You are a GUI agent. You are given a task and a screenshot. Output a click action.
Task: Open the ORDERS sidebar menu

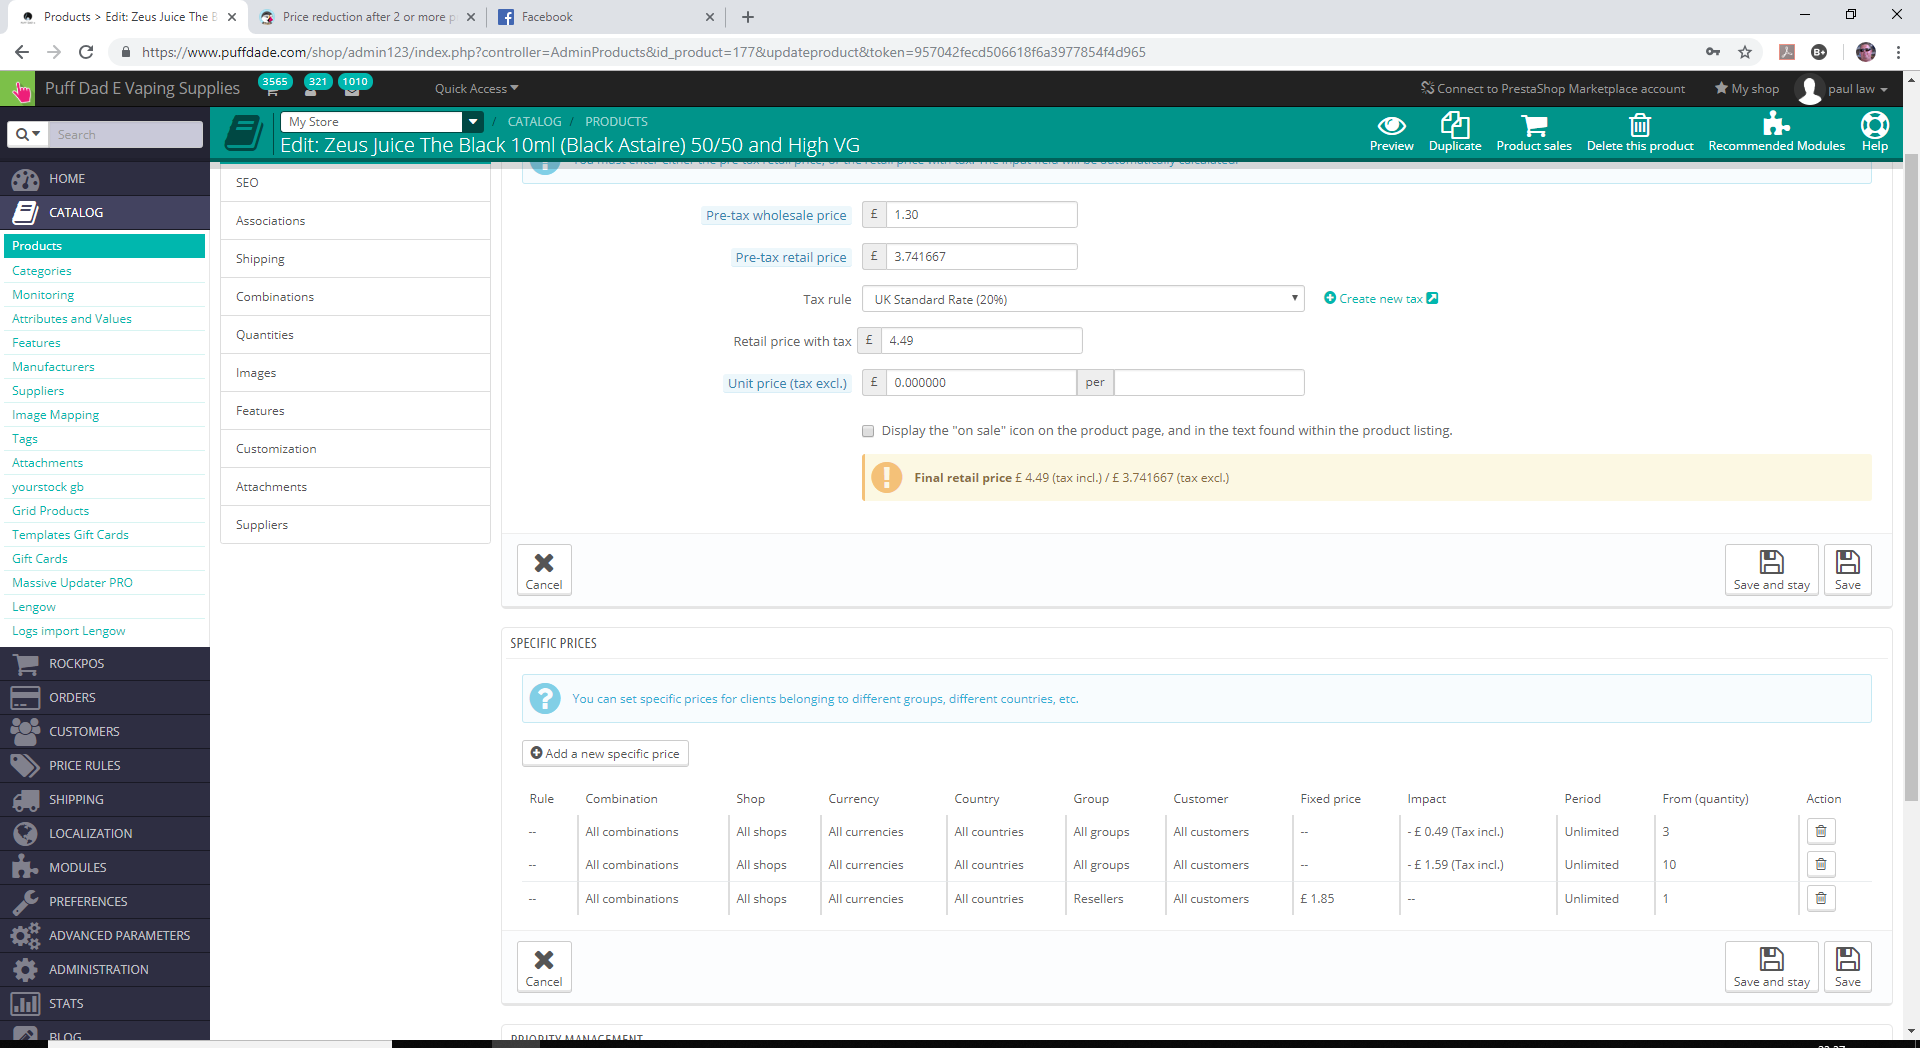click(x=105, y=698)
